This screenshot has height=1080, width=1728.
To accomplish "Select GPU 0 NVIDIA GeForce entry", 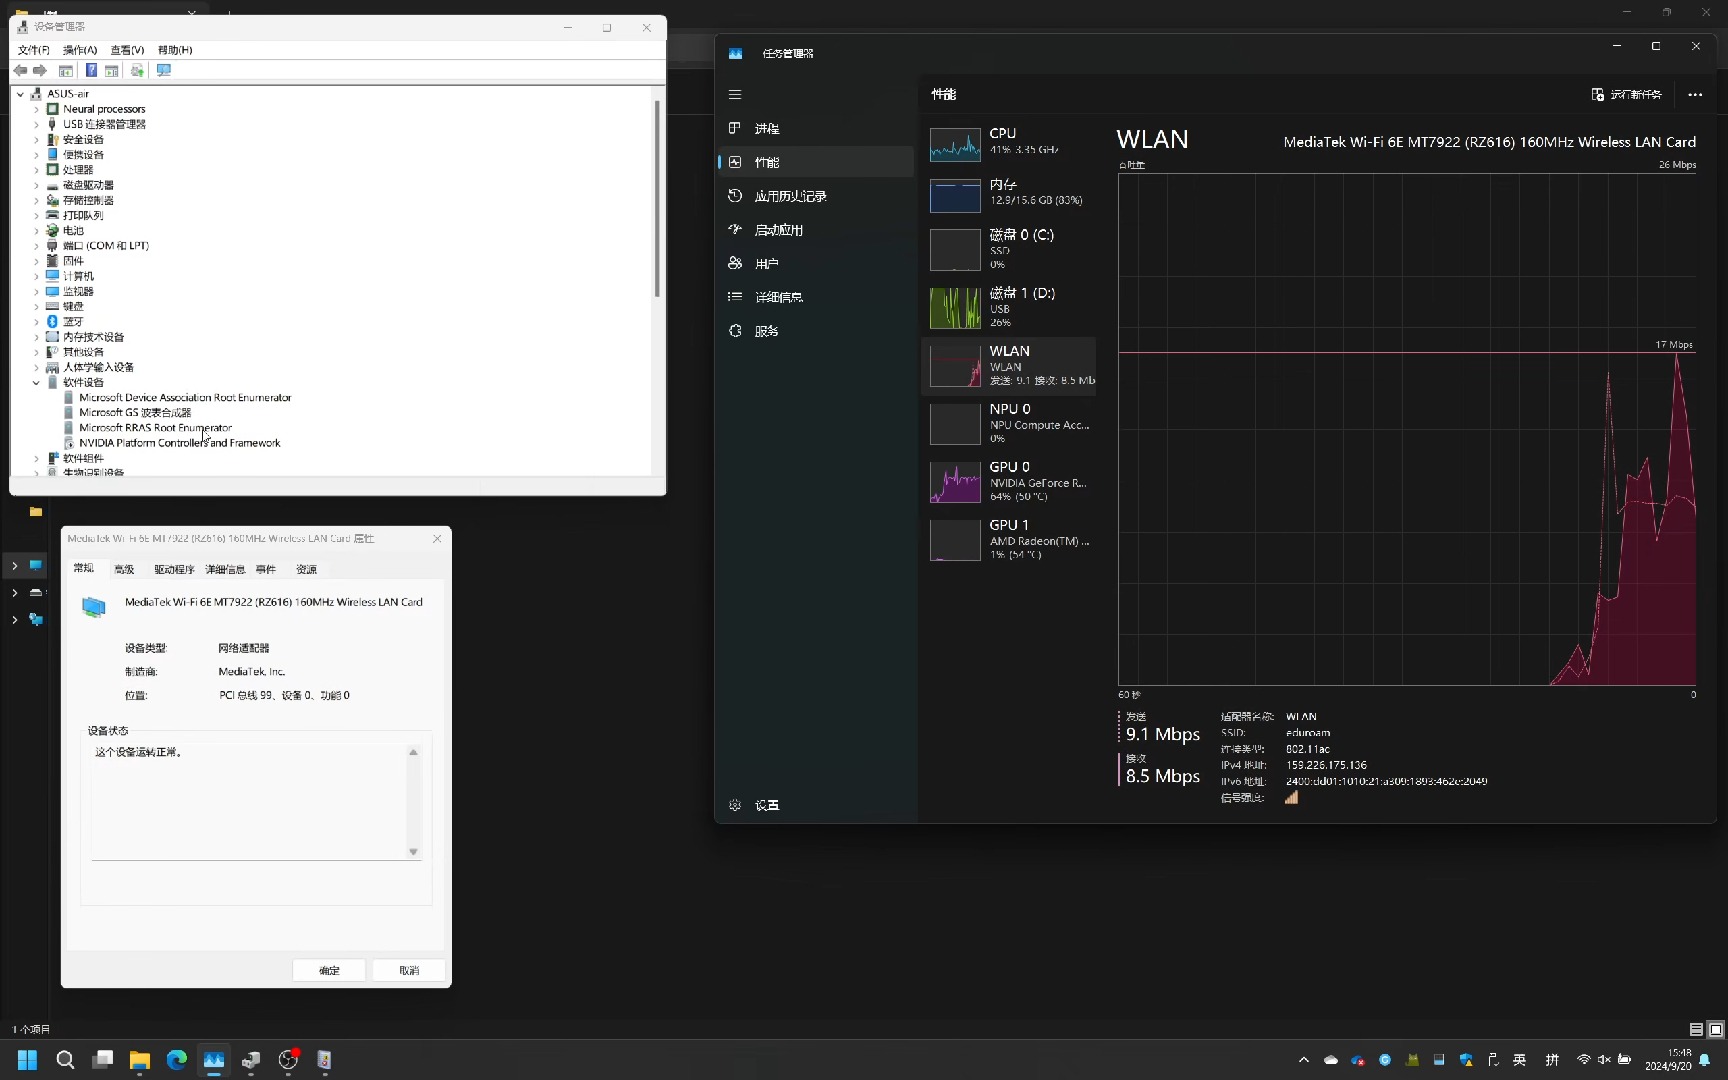I will 1009,481.
